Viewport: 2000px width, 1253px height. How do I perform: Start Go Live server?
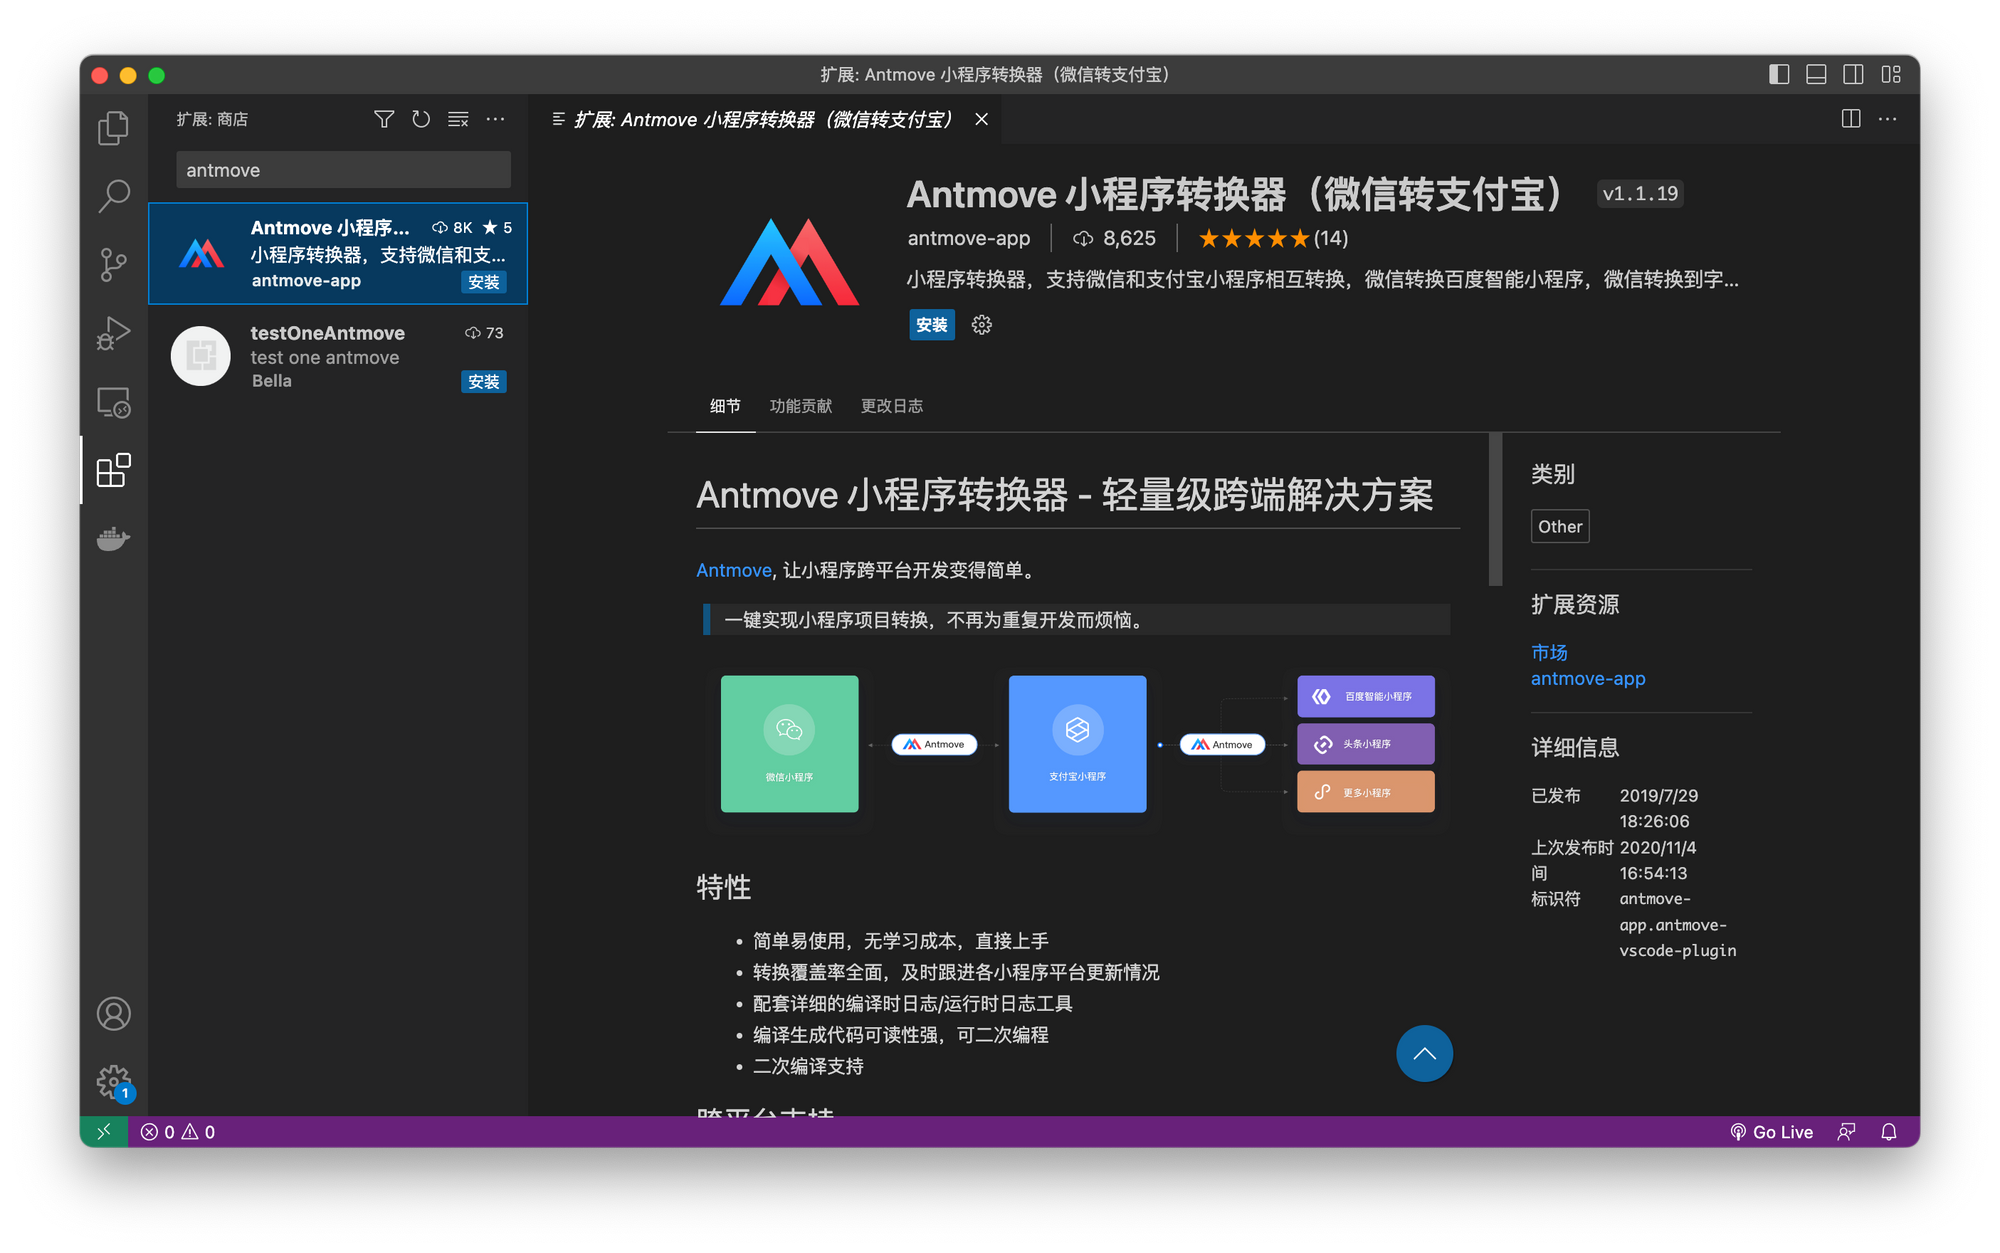pyautogui.click(x=1771, y=1132)
